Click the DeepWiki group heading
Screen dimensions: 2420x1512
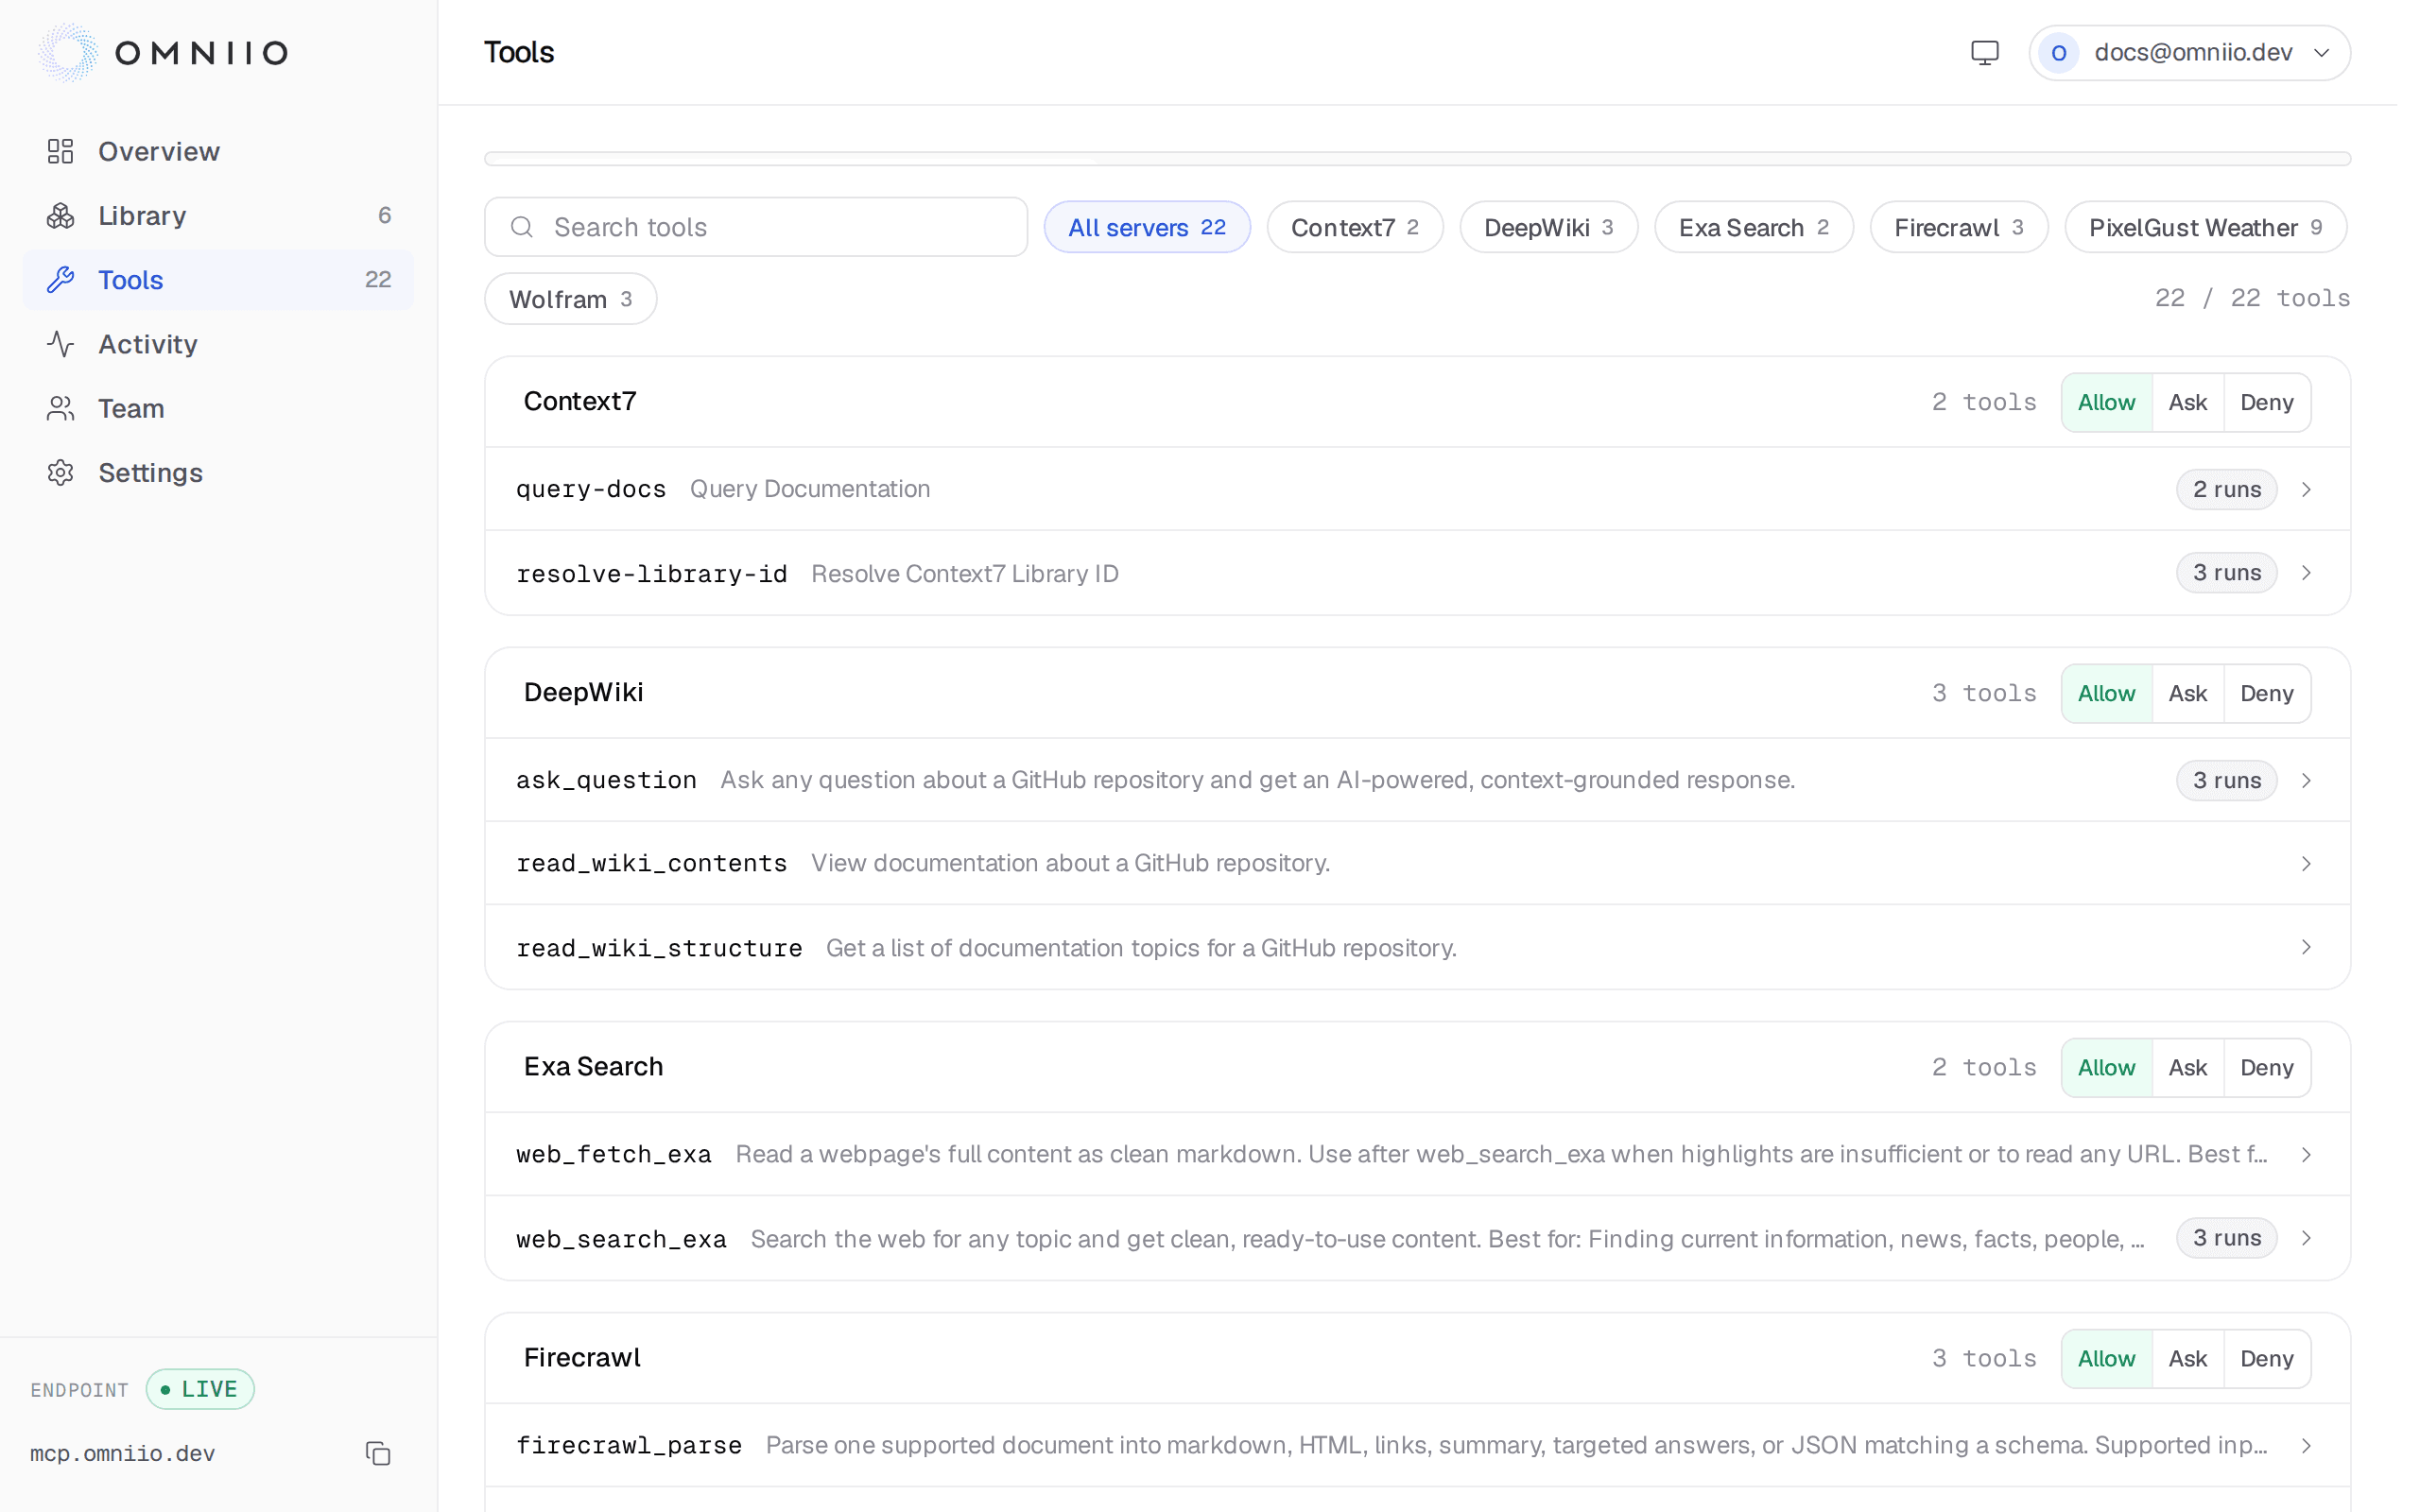pyautogui.click(x=583, y=692)
